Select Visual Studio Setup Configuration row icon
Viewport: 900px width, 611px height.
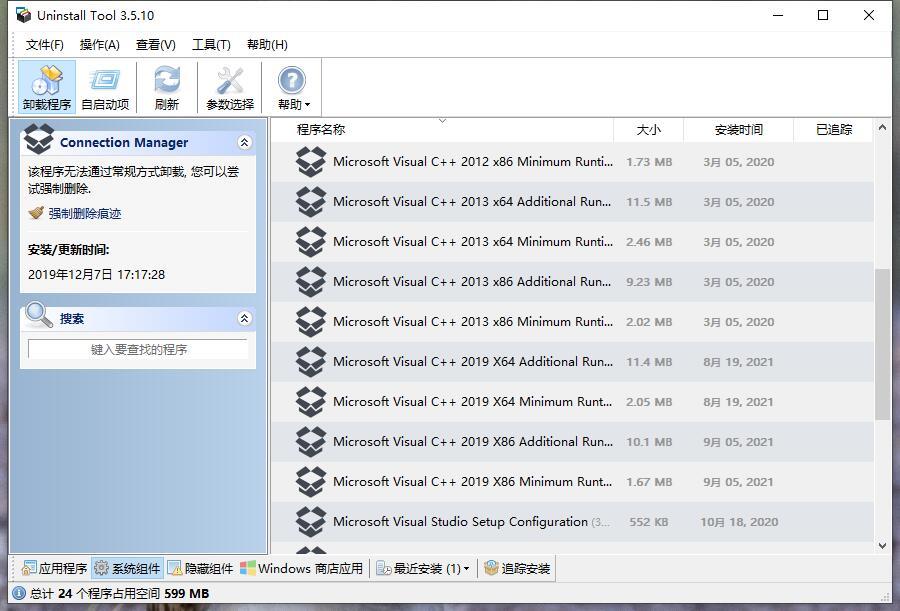point(311,522)
